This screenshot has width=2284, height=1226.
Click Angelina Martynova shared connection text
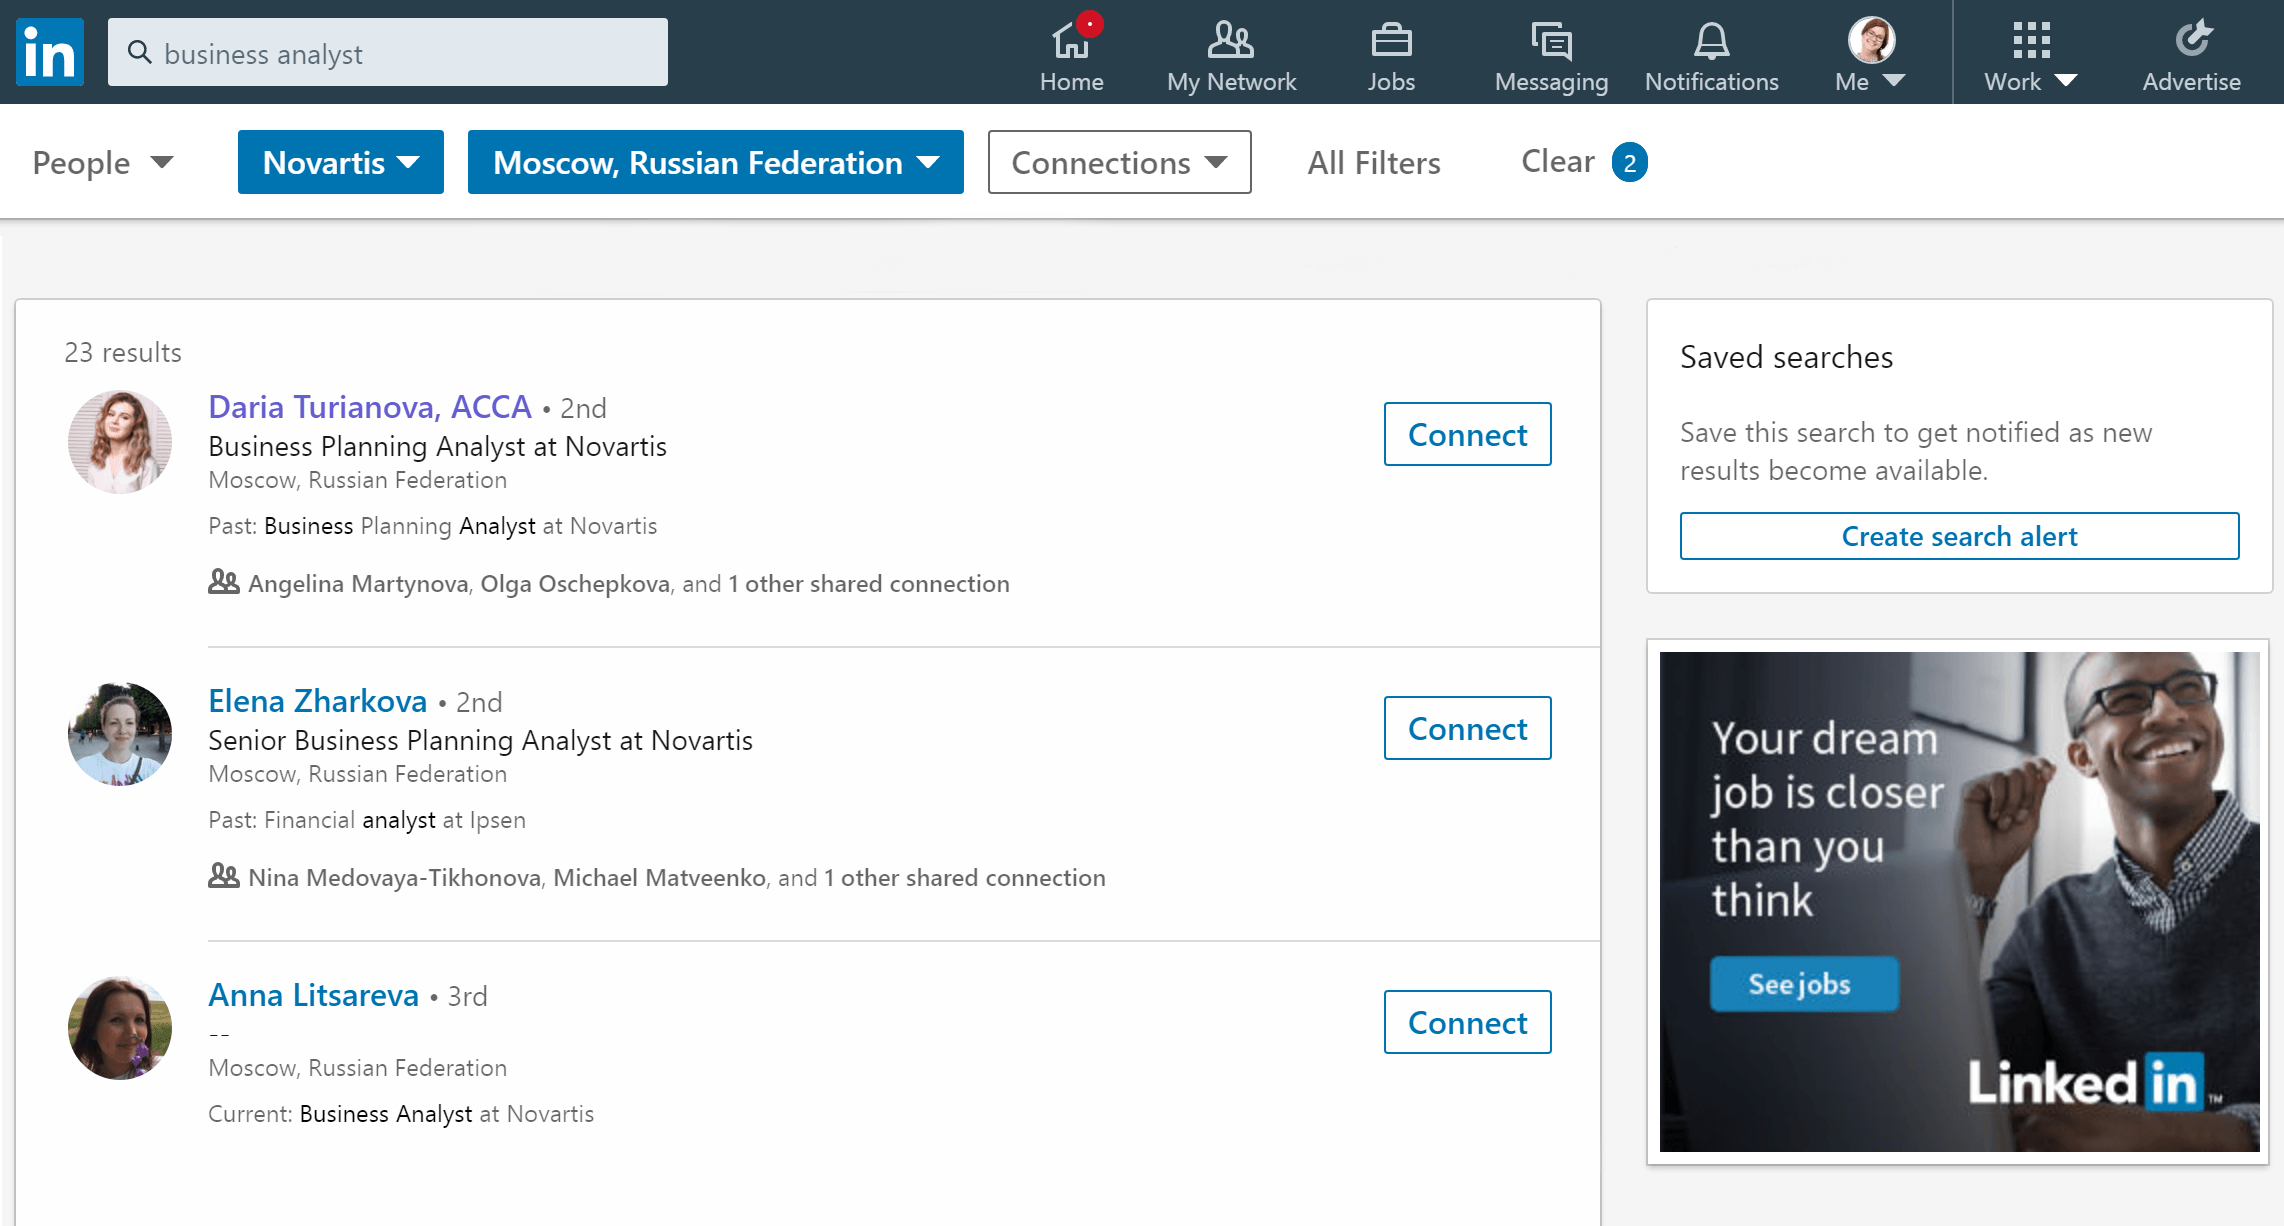(x=358, y=584)
